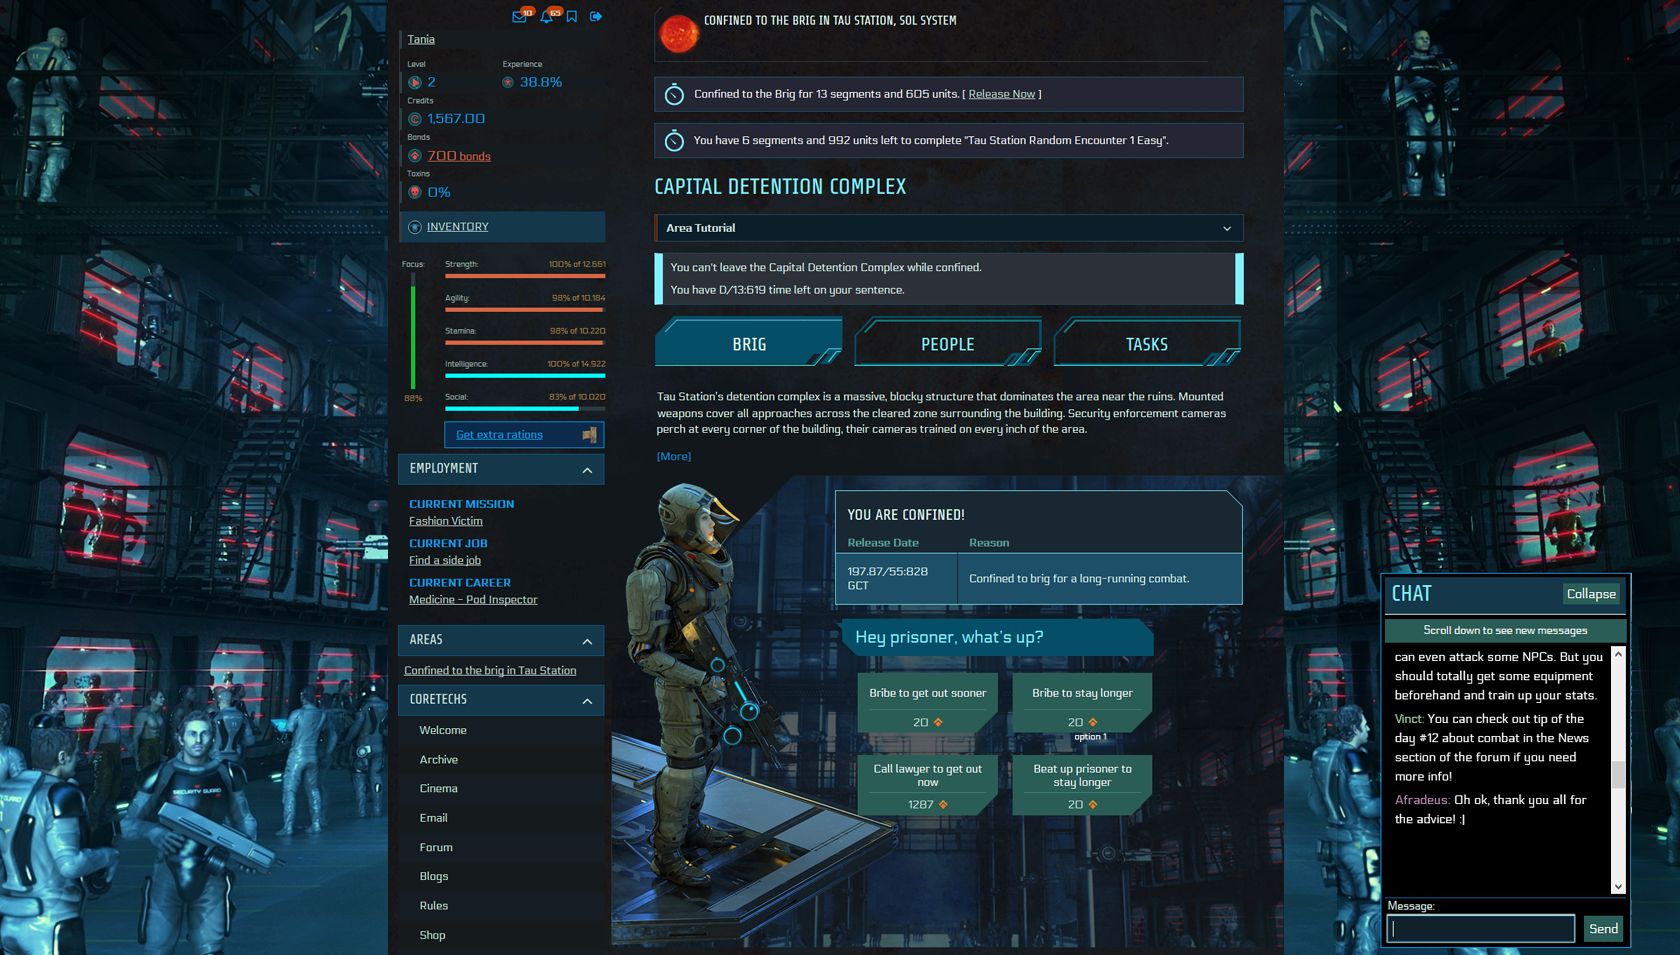Click the inventory icon beside INVENTORY
Viewport: 1680px width, 955px height.
415,227
